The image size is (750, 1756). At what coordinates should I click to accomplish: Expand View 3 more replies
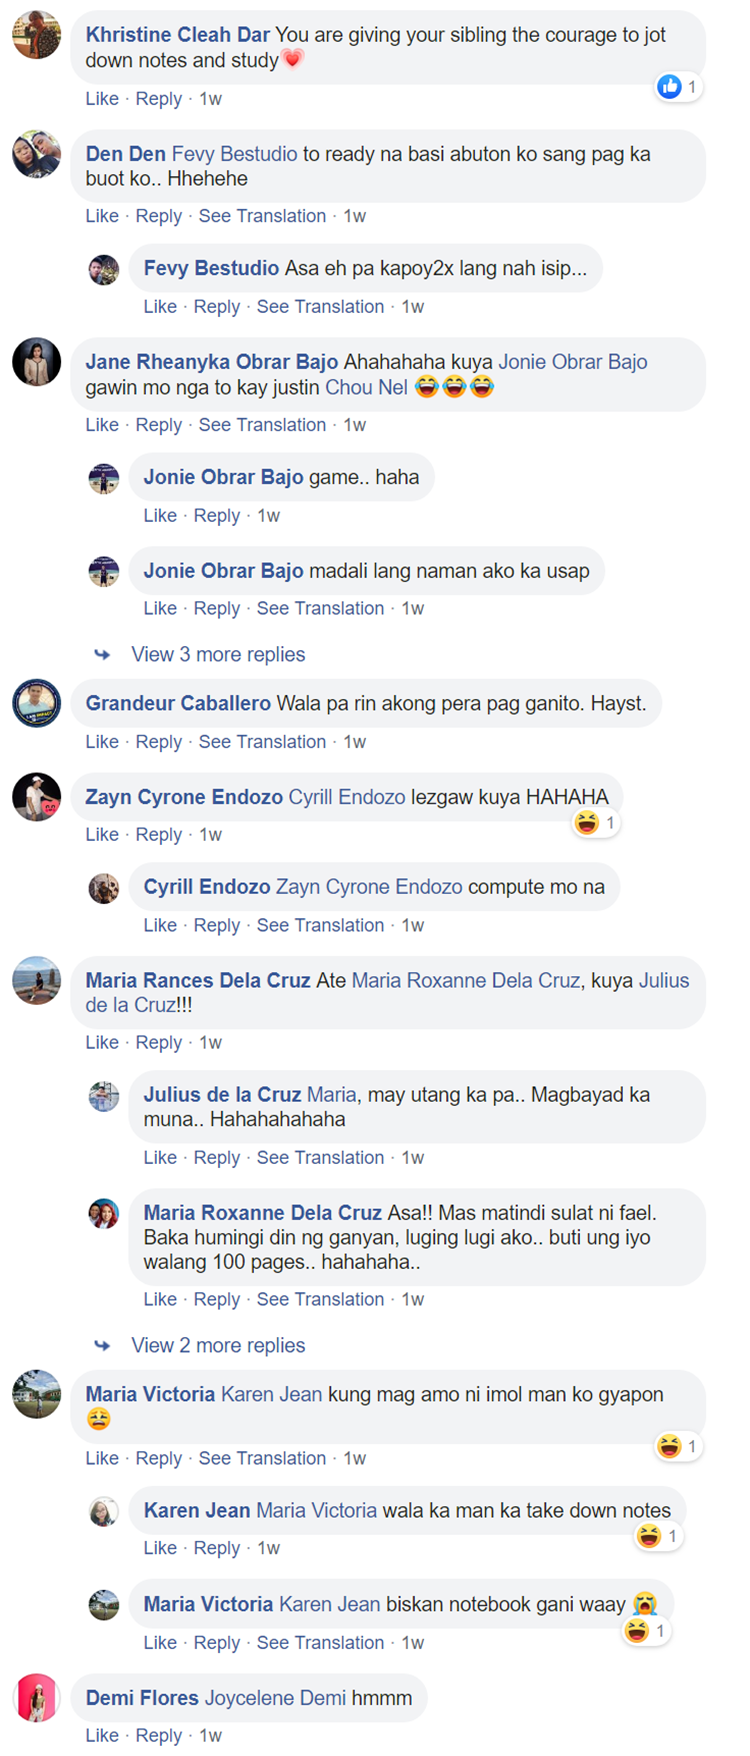coord(218,654)
